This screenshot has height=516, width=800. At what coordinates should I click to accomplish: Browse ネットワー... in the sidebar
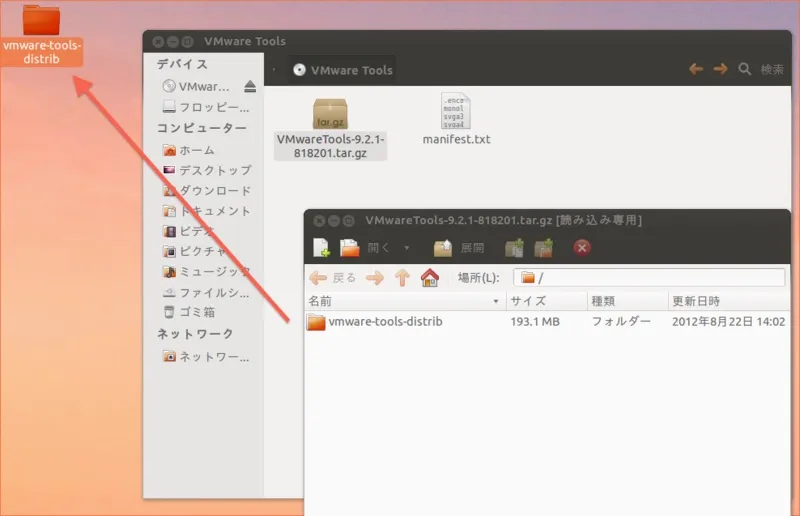206,356
